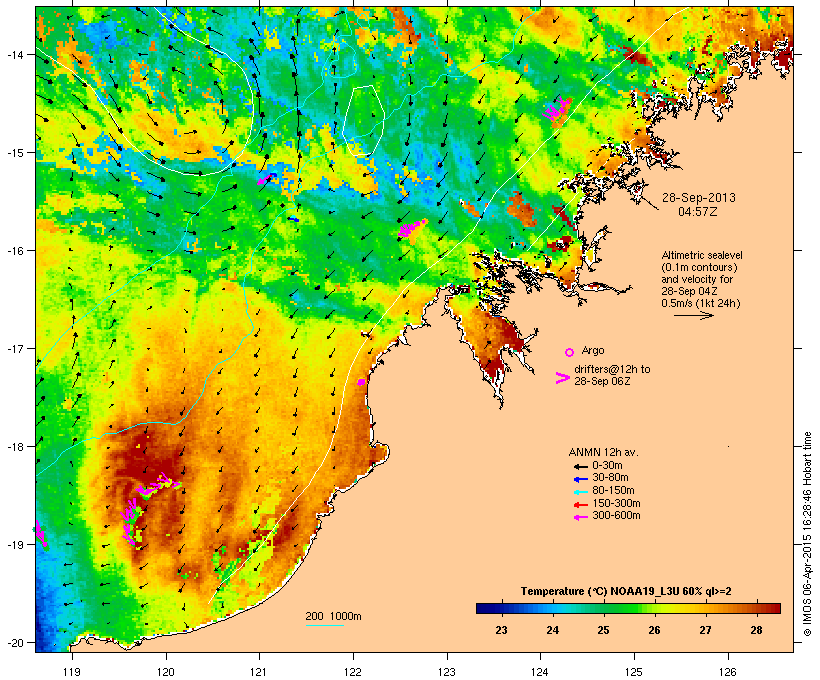Click the colorbar tick label 27
Image resolution: width=820 pixels, height=680 pixels.
point(705,630)
